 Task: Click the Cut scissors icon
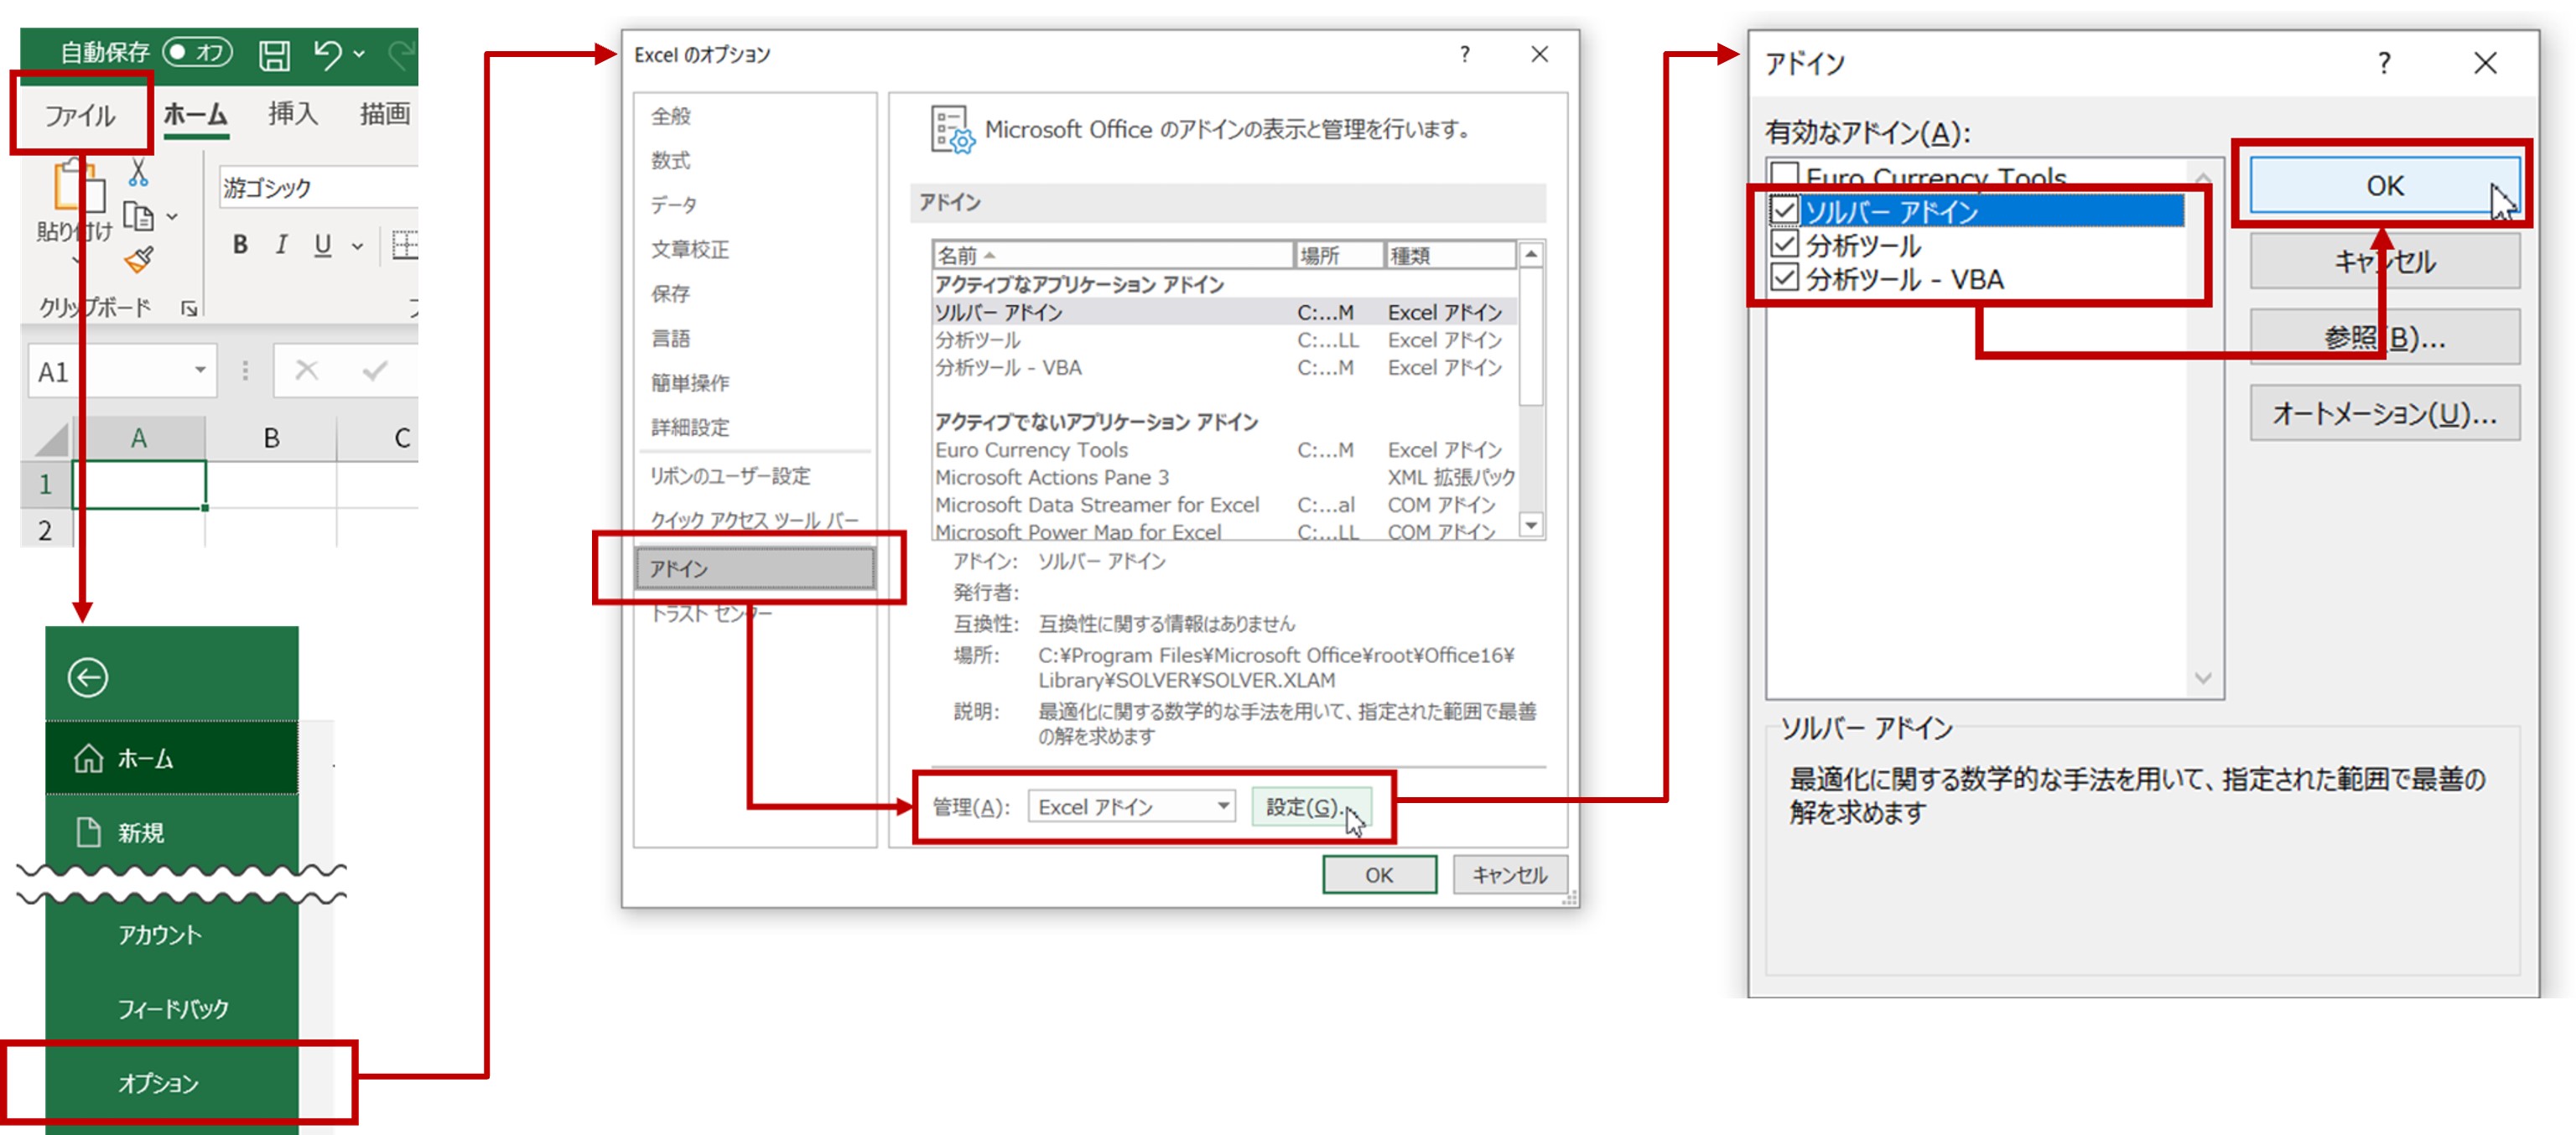tap(138, 173)
